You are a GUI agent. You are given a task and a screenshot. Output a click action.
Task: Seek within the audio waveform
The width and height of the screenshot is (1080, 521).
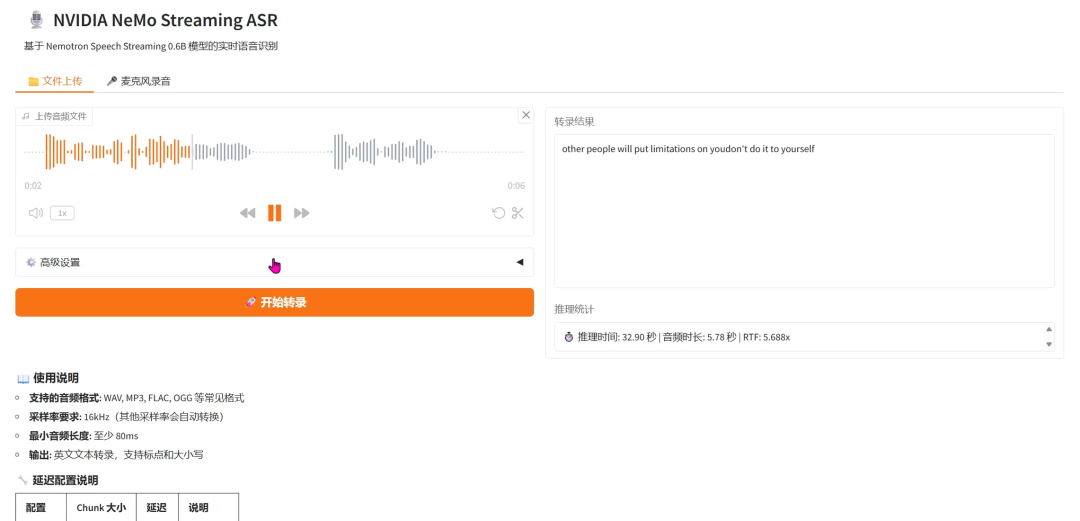pyautogui.click(x=274, y=152)
